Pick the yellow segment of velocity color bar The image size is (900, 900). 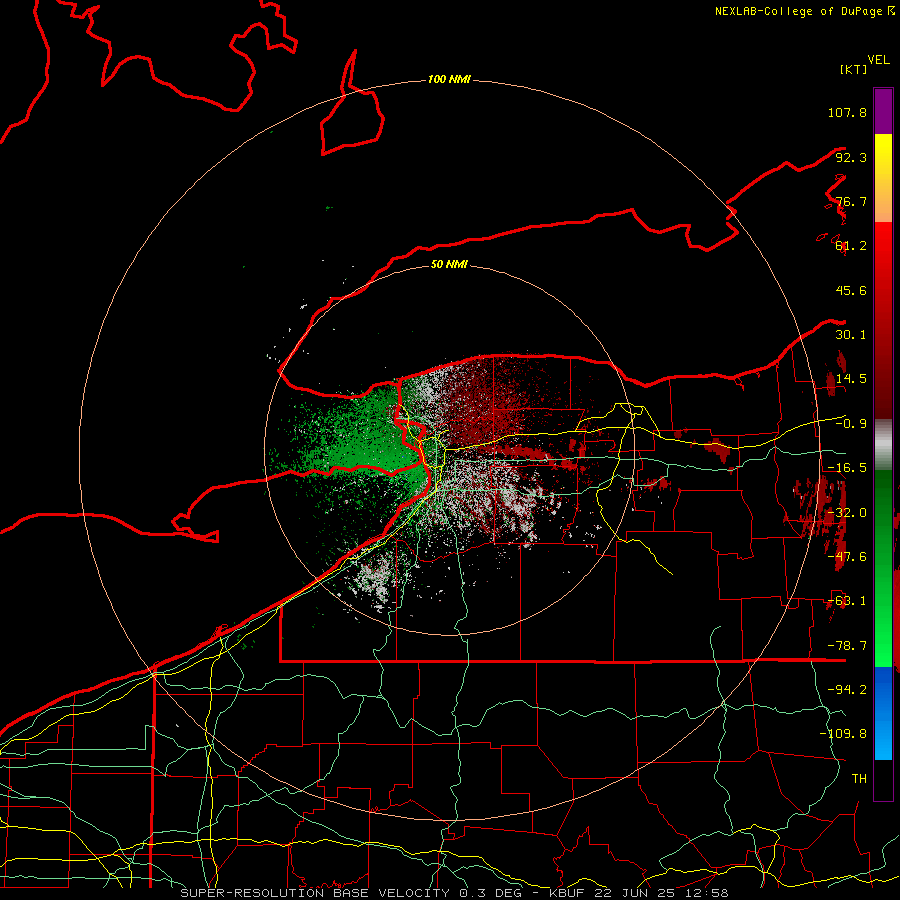883,178
